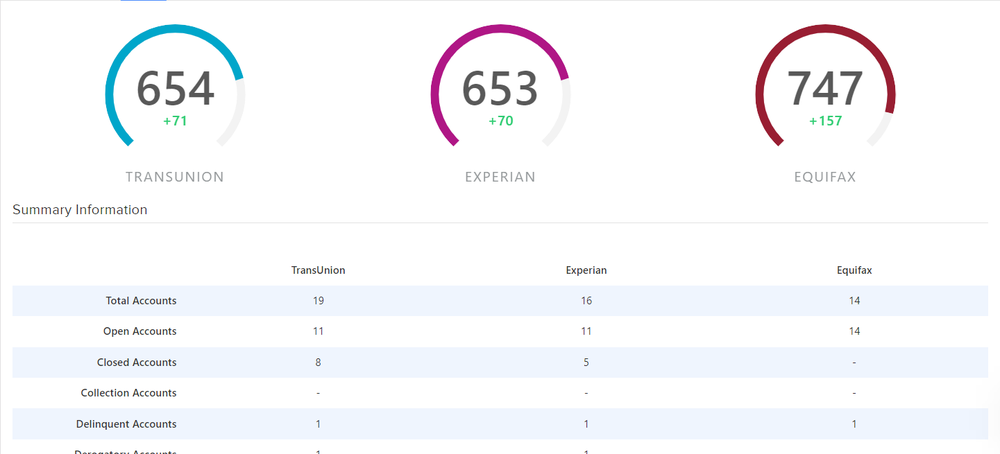Click the Closed Accounts row label

(x=137, y=363)
